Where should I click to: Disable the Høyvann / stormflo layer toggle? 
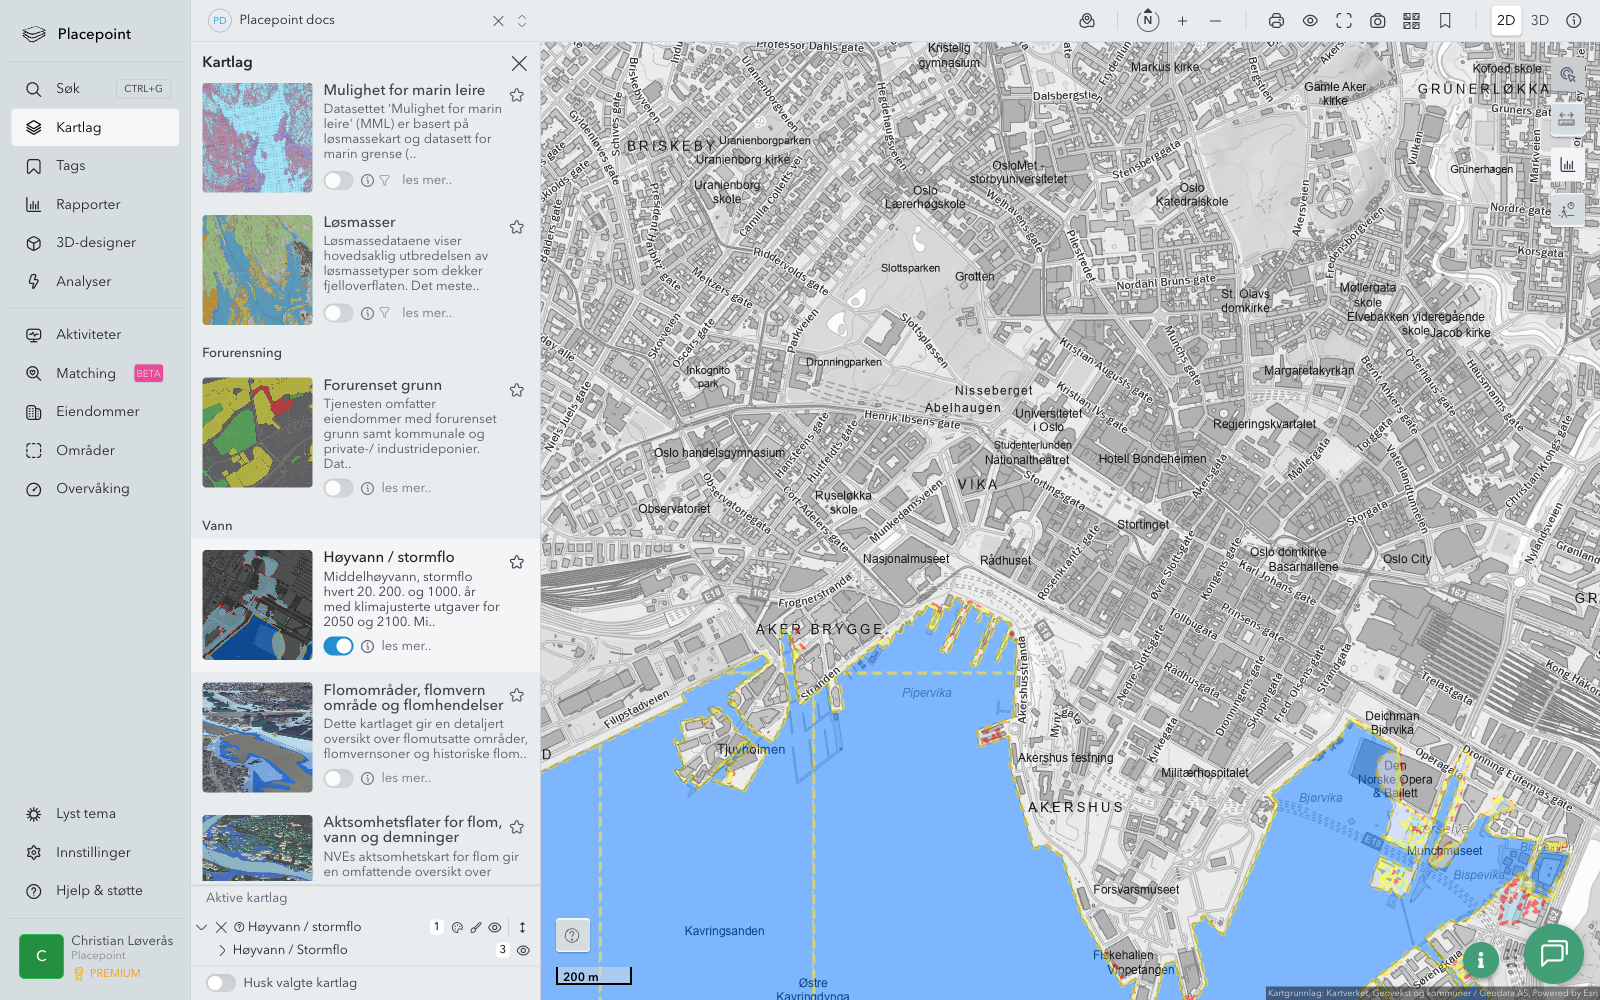(x=338, y=646)
